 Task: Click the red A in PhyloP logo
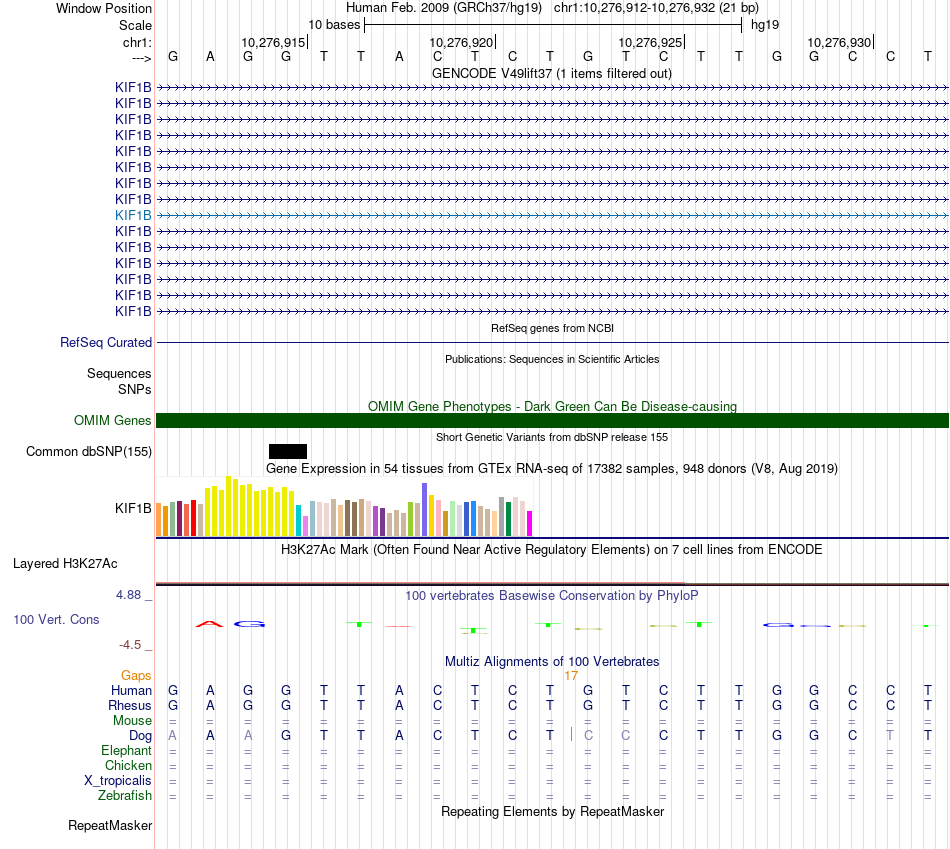point(210,624)
